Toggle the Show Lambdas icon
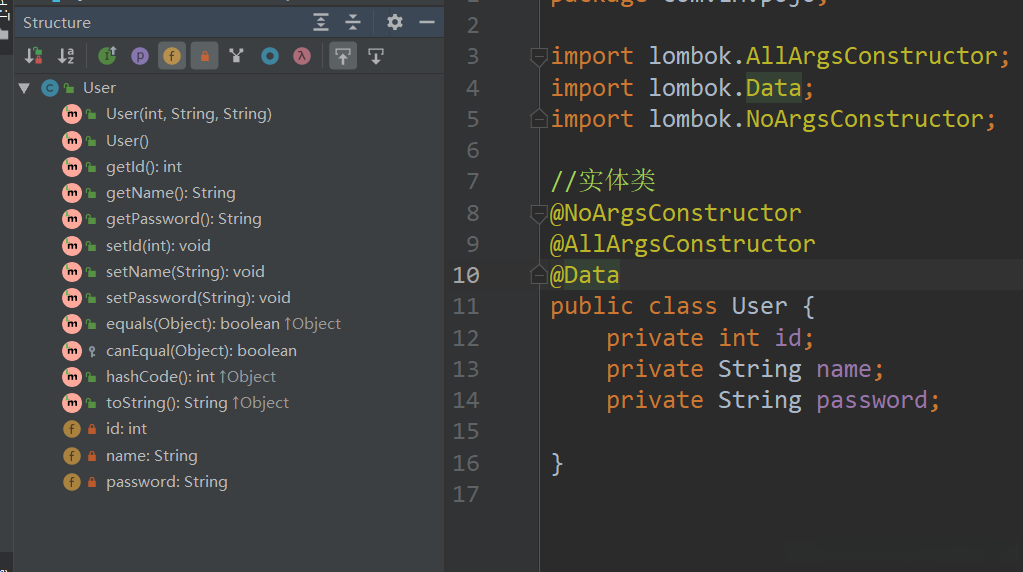Viewport: 1023px width, 572px height. click(301, 56)
